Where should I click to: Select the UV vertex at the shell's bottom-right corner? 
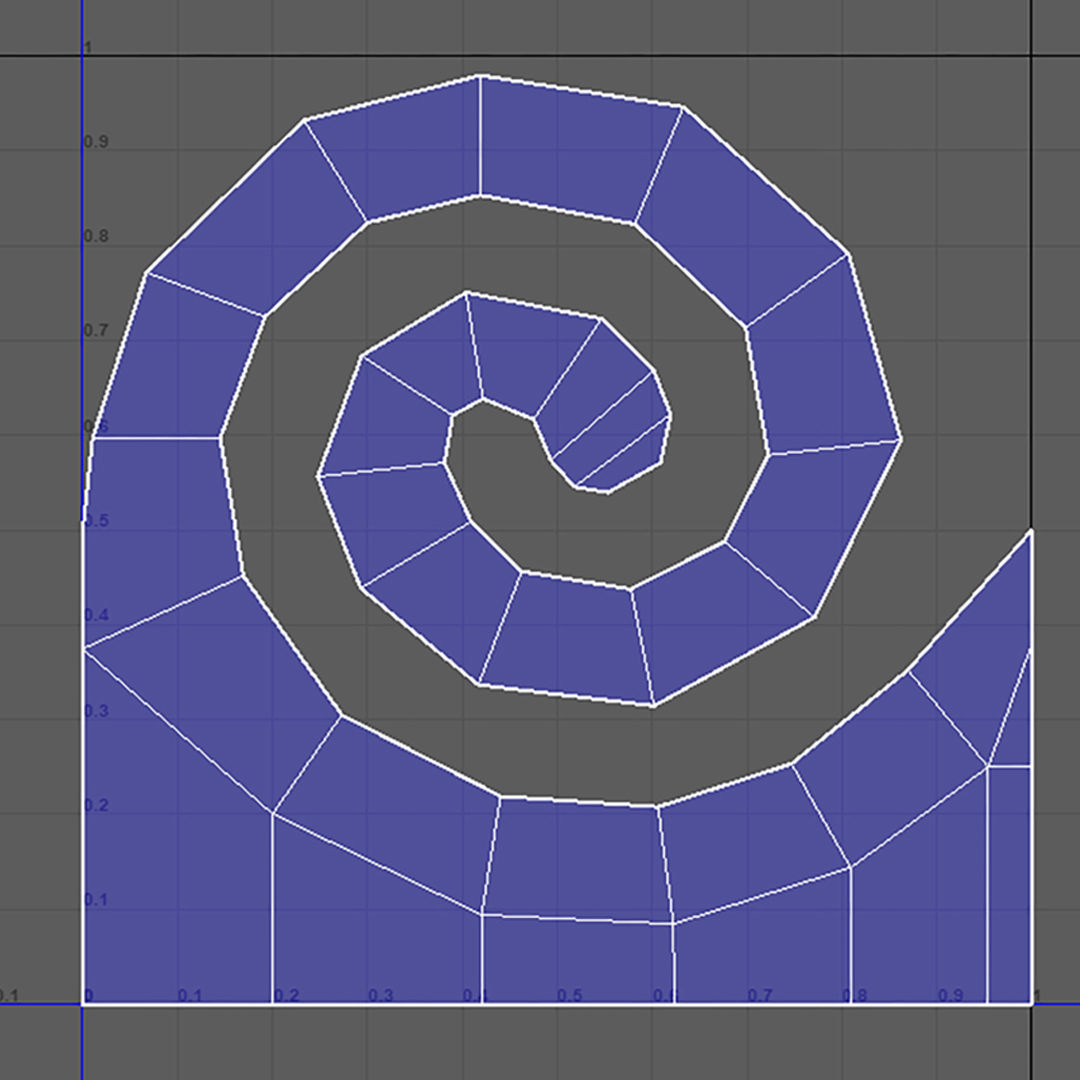pos(1031,1004)
